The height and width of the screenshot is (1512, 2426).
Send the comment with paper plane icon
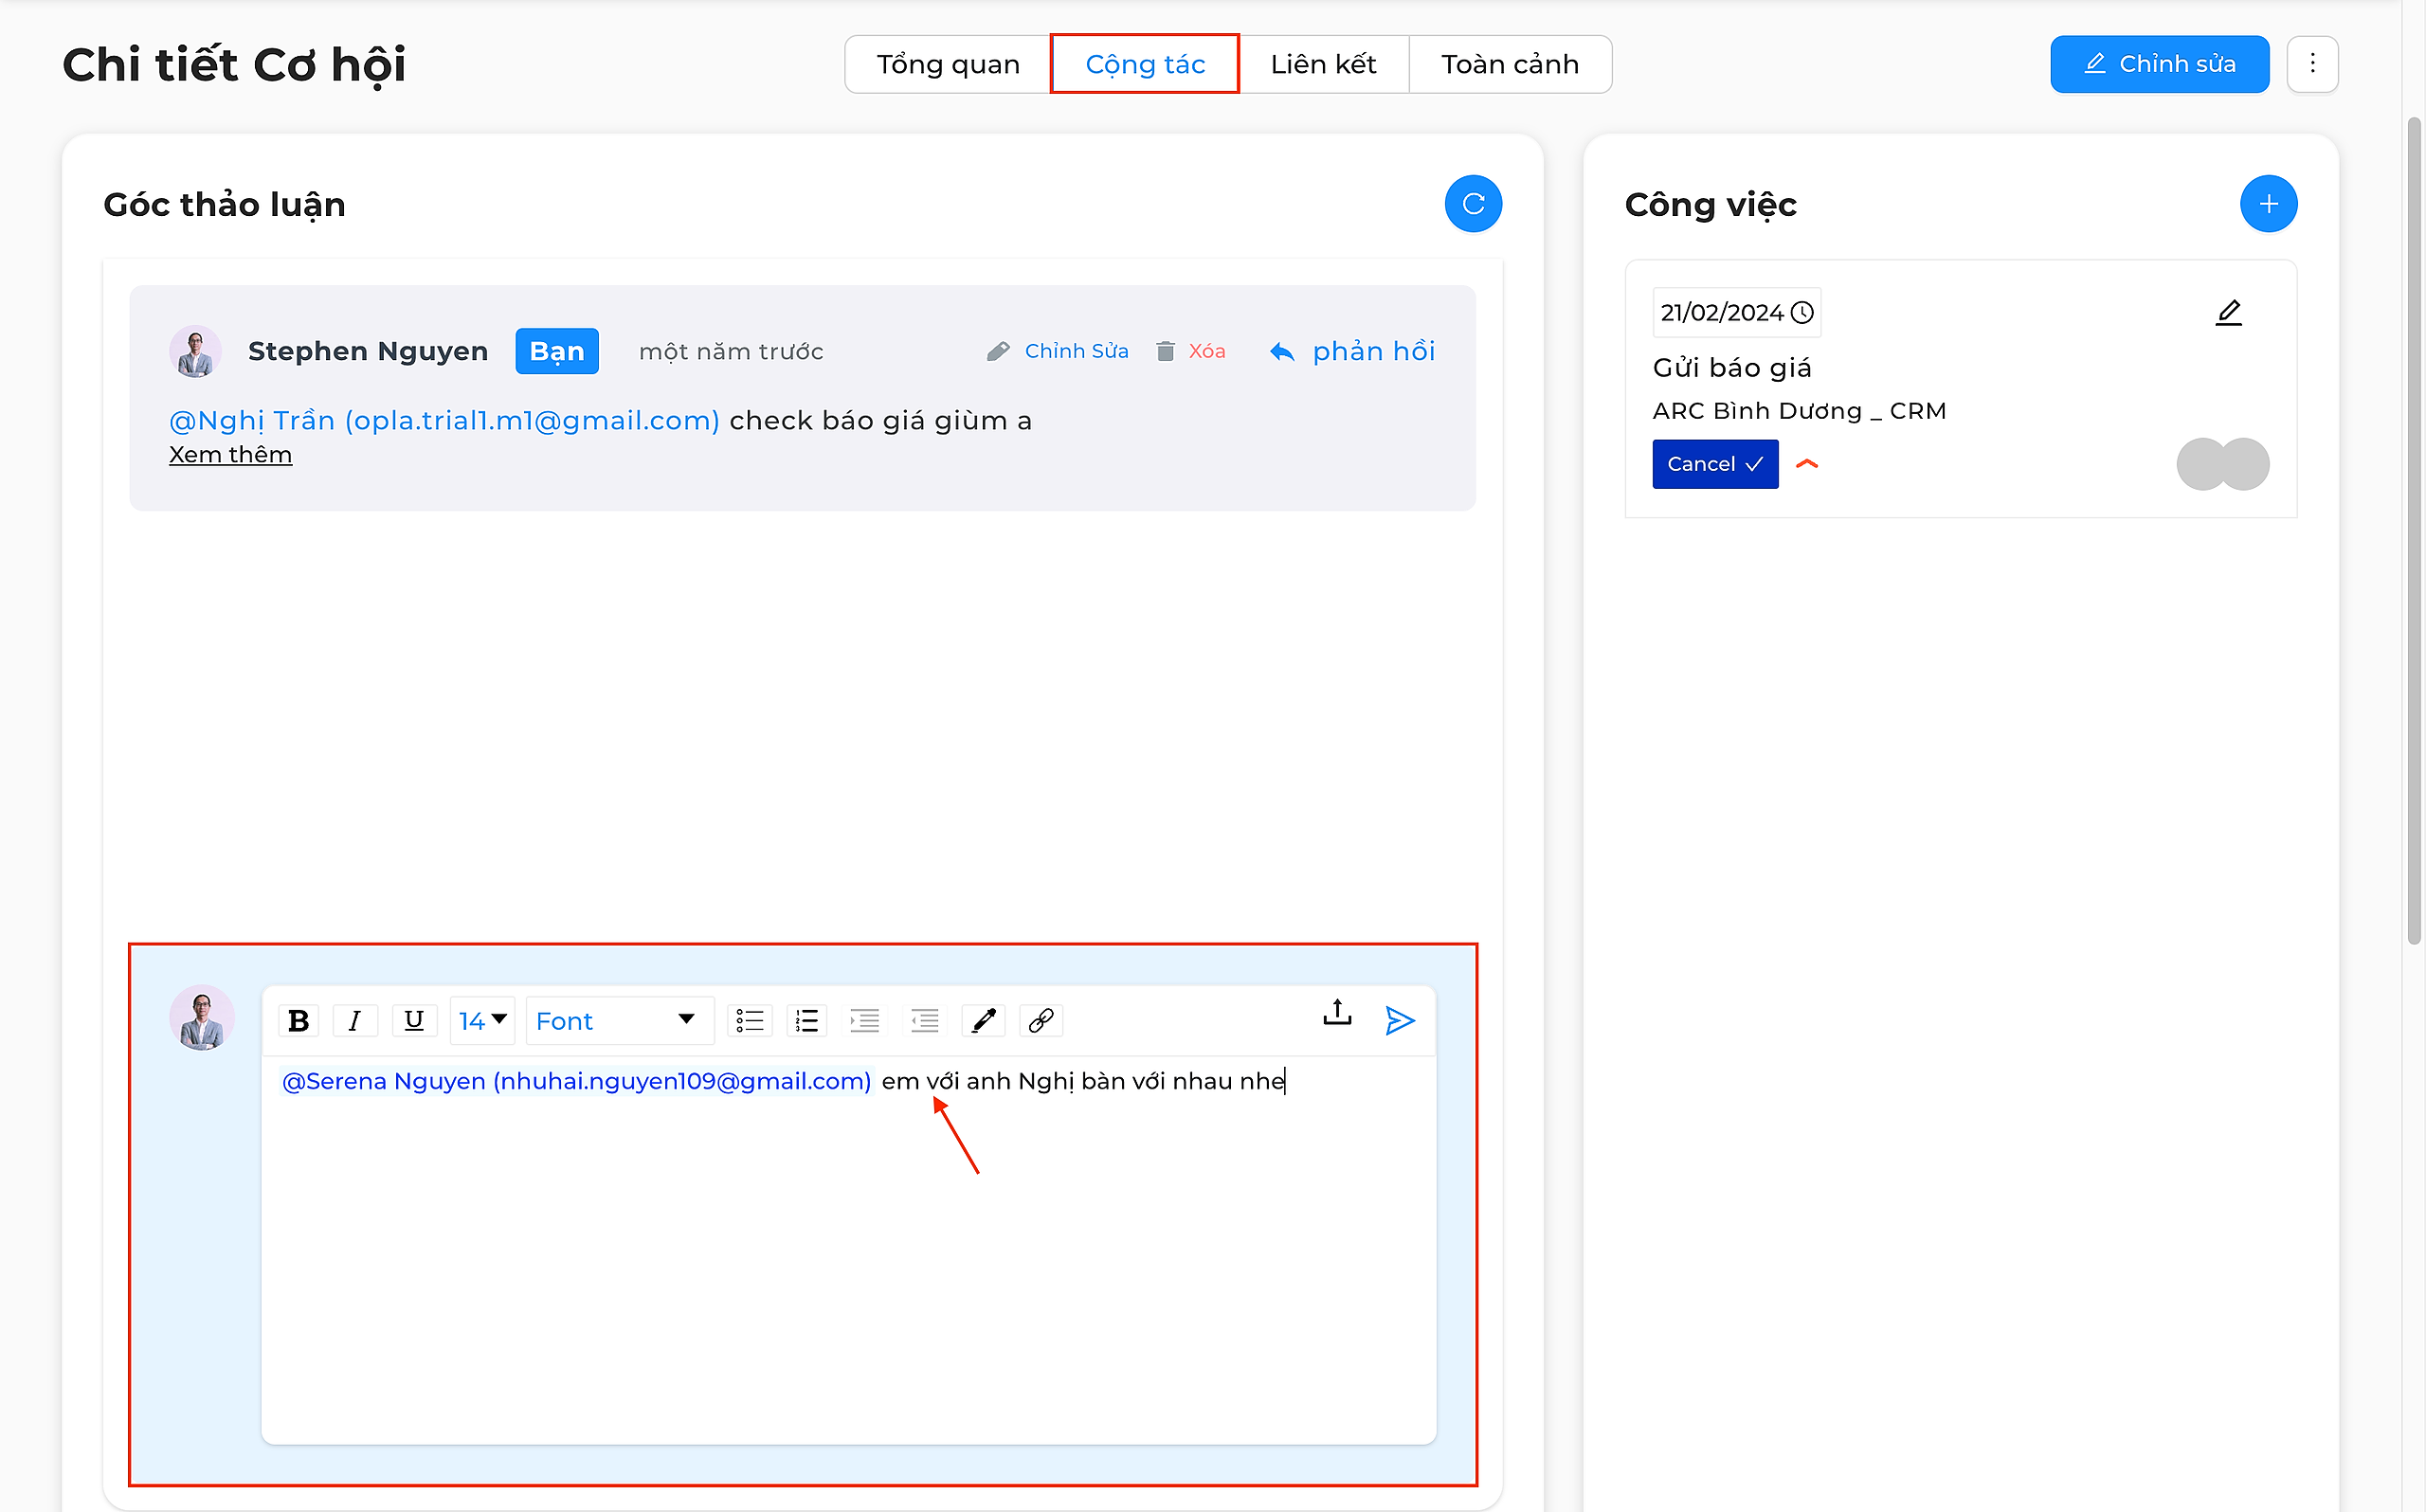pos(1399,1020)
